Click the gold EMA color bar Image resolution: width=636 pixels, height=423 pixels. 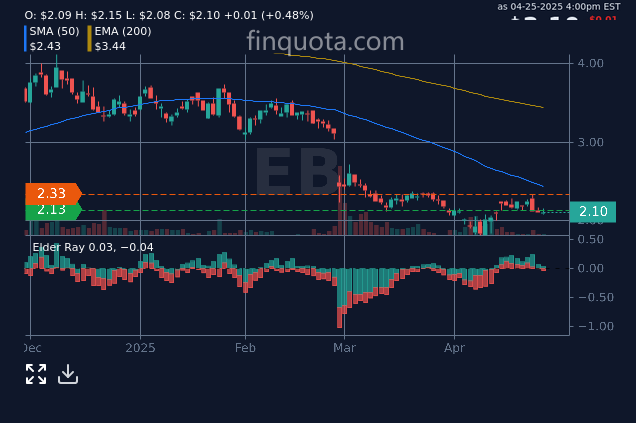pyautogui.click(x=90, y=39)
